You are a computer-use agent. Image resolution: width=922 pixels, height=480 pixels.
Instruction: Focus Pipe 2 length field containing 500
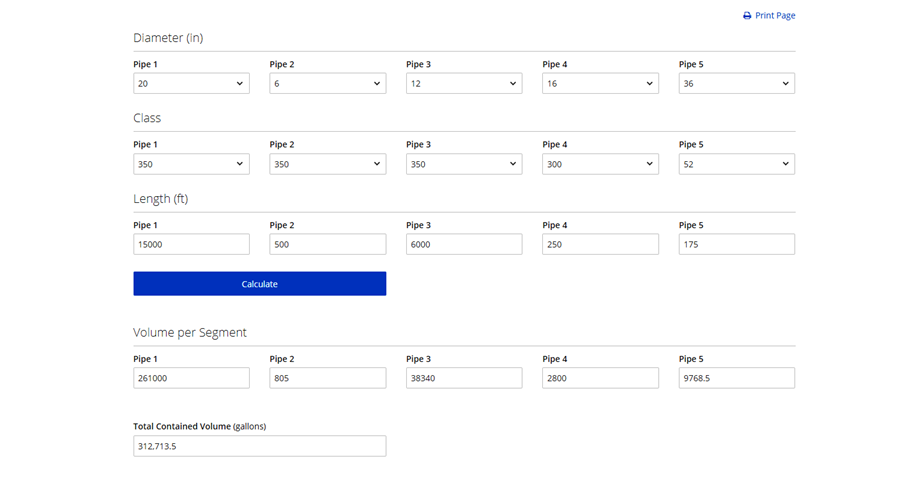coord(327,244)
